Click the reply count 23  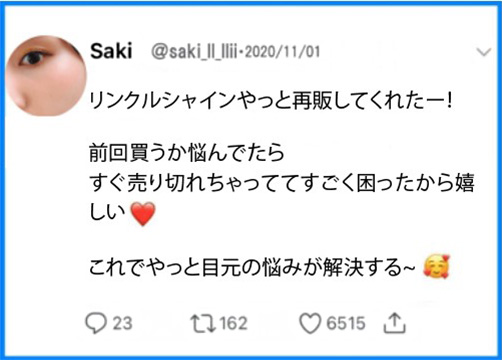tap(122, 324)
